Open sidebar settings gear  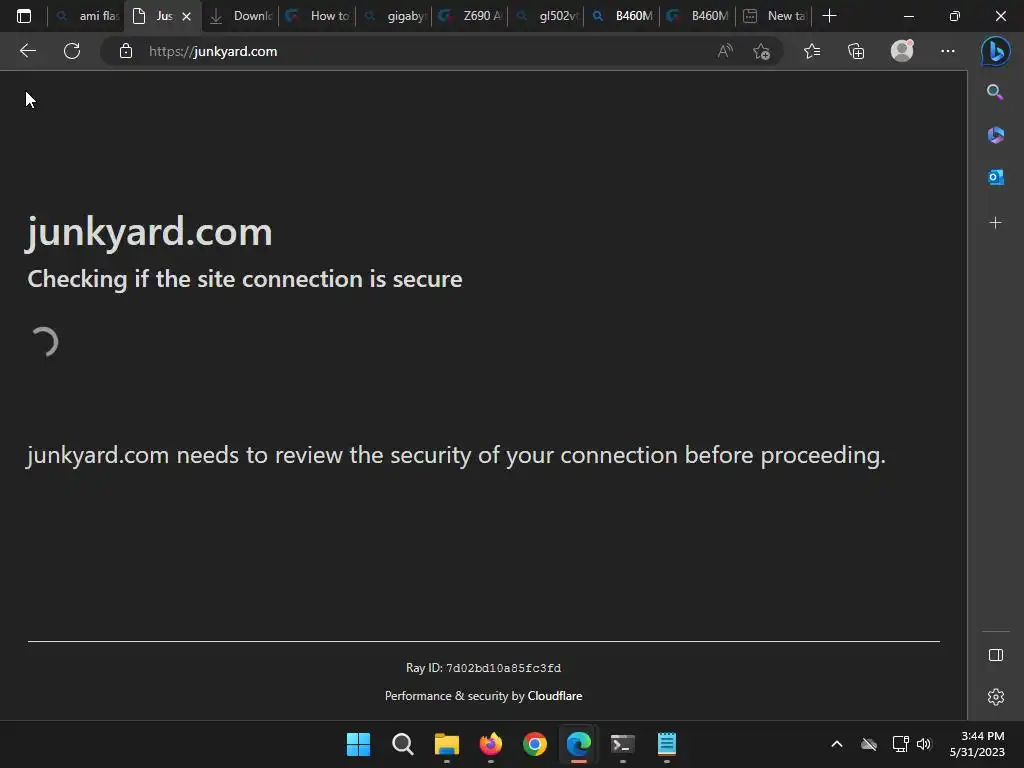click(x=996, y=697)
